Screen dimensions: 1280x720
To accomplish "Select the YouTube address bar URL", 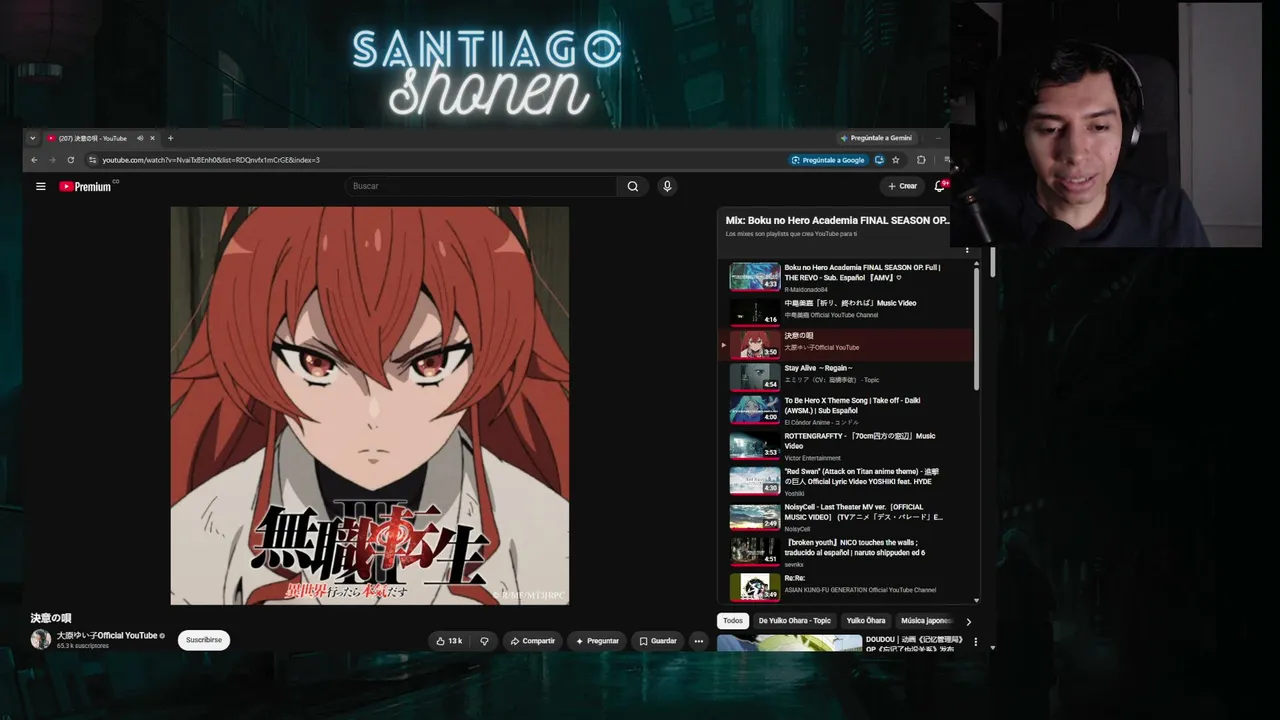I will click(211, 160).
